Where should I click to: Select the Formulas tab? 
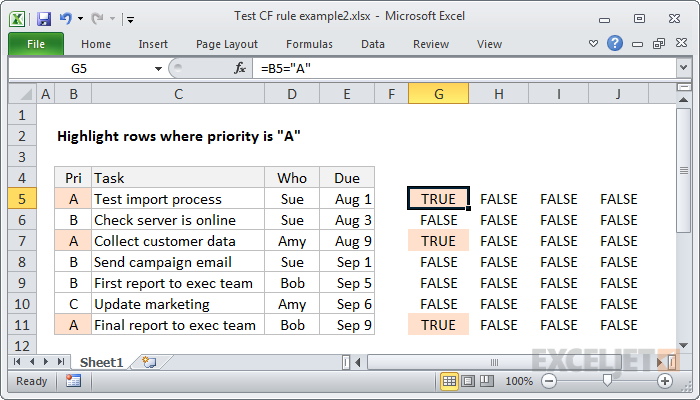click(309, 44)
